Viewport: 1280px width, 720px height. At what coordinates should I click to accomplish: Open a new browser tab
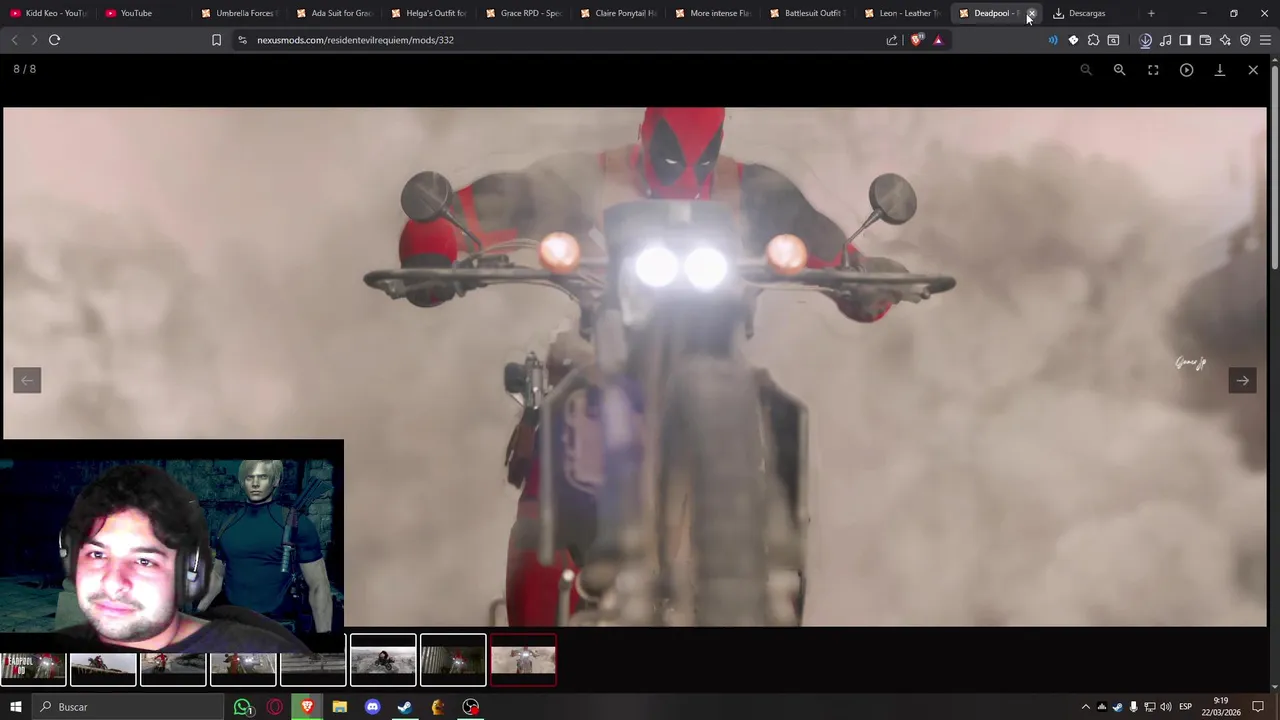1151,13
